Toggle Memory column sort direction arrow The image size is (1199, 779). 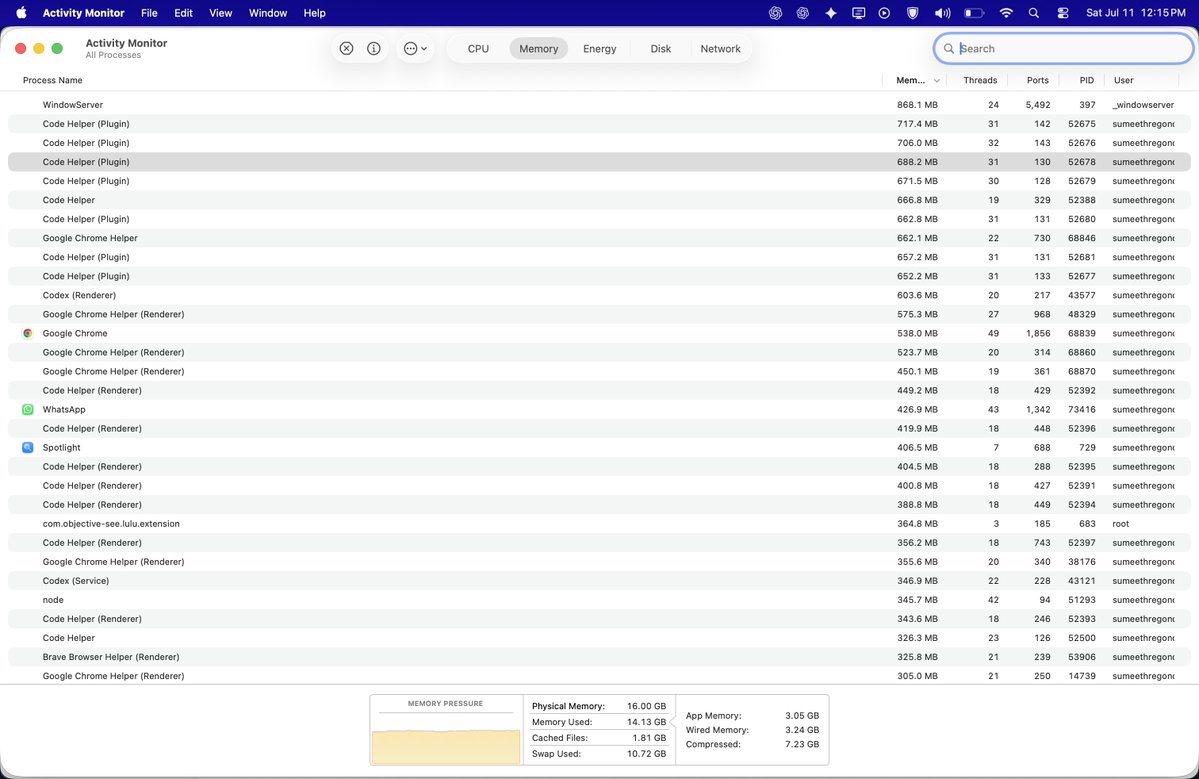937,80
